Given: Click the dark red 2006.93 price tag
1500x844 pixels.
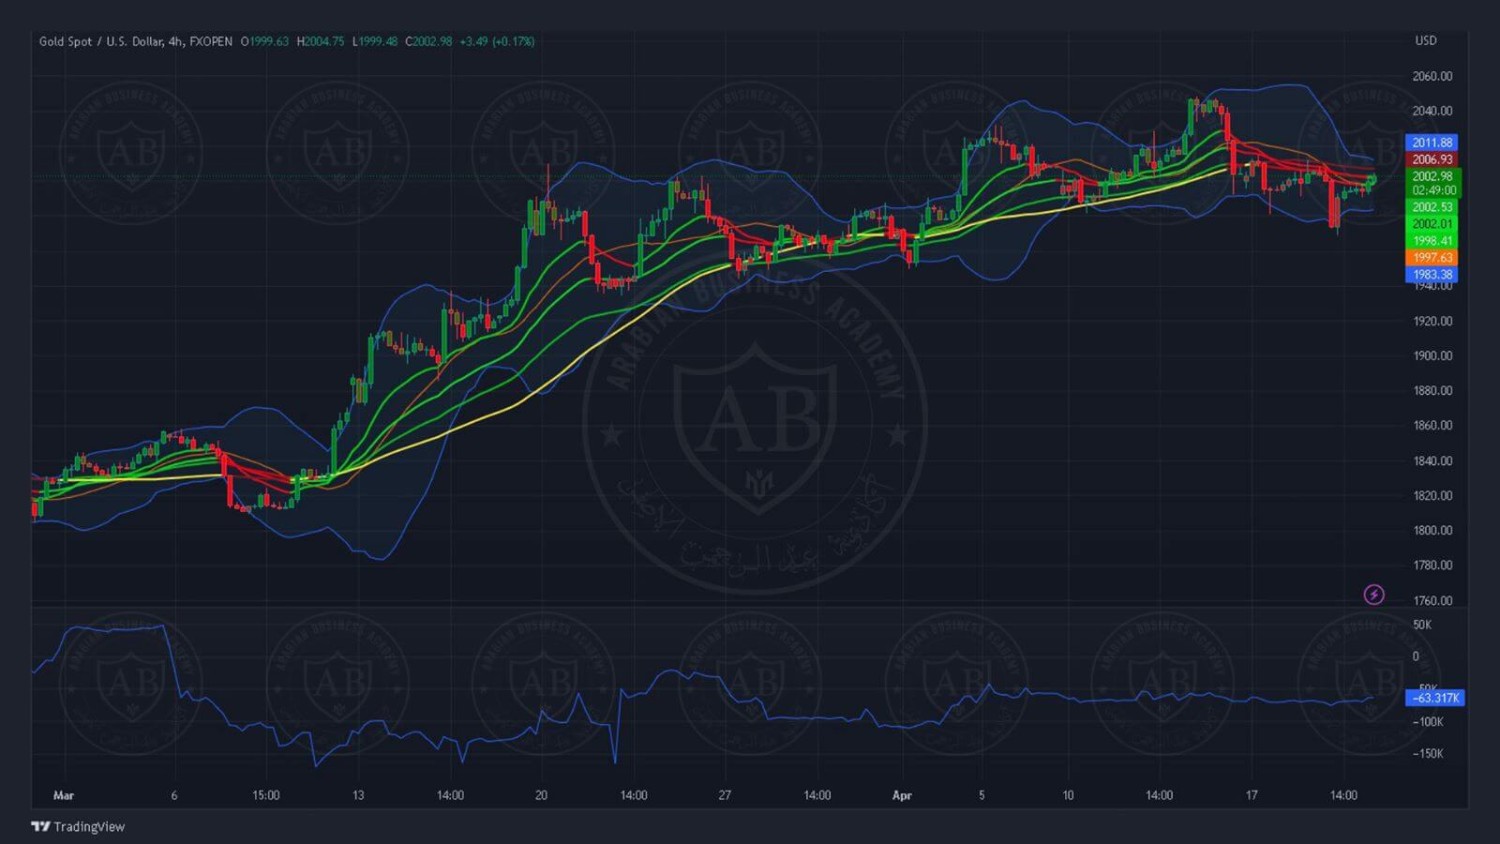Looking at the screenshot, I should pyautogui.click(x=1432, y=160).
